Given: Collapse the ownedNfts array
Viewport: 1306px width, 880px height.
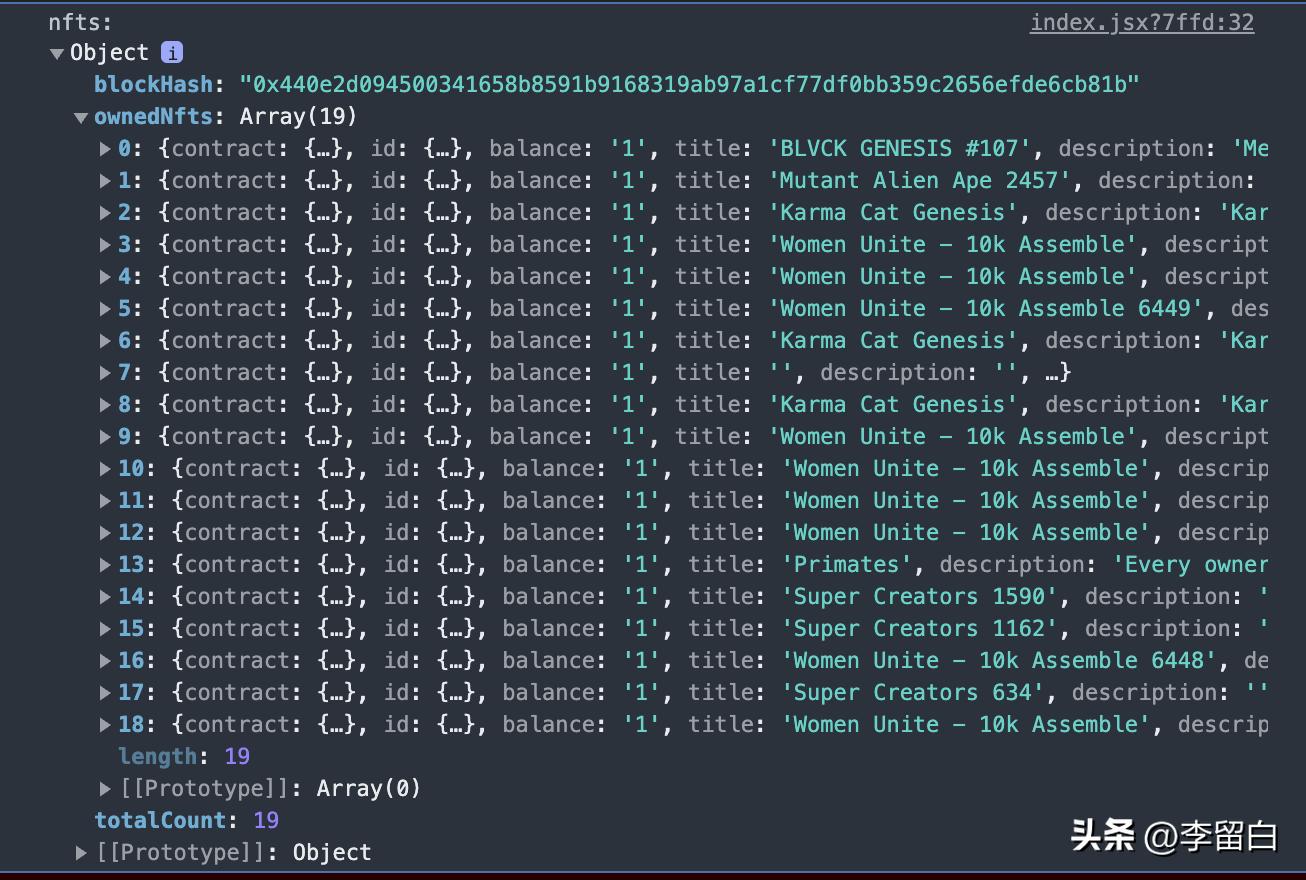Looking at the screenshot, I should click(81, 118).
